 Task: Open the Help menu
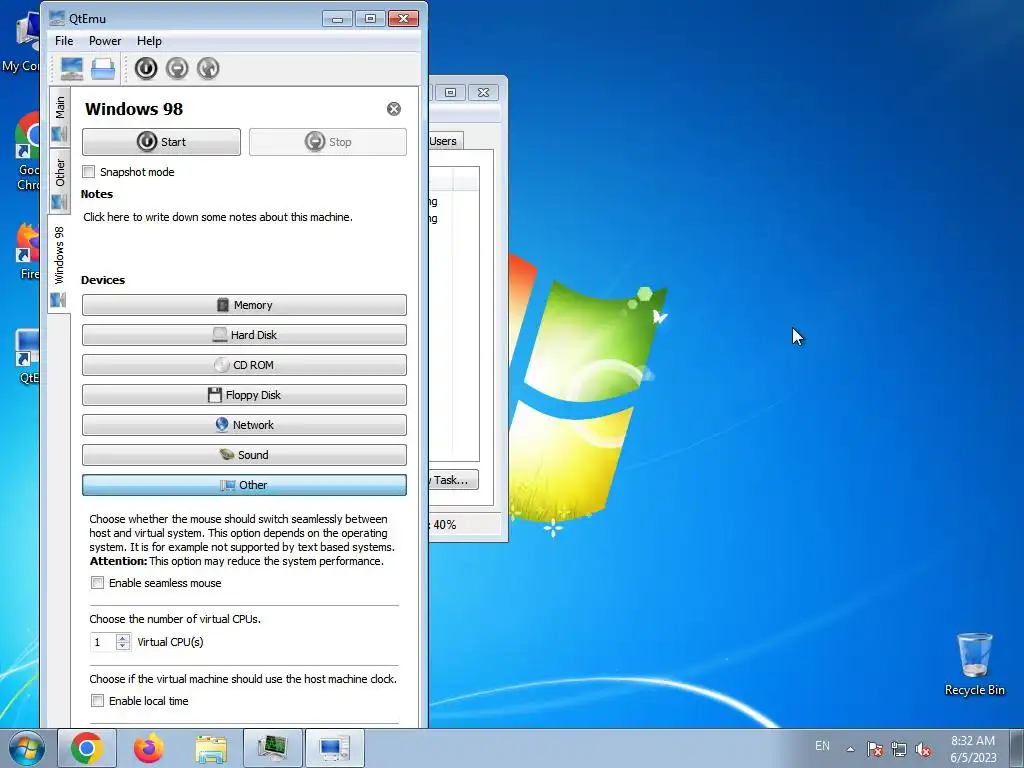149,40
